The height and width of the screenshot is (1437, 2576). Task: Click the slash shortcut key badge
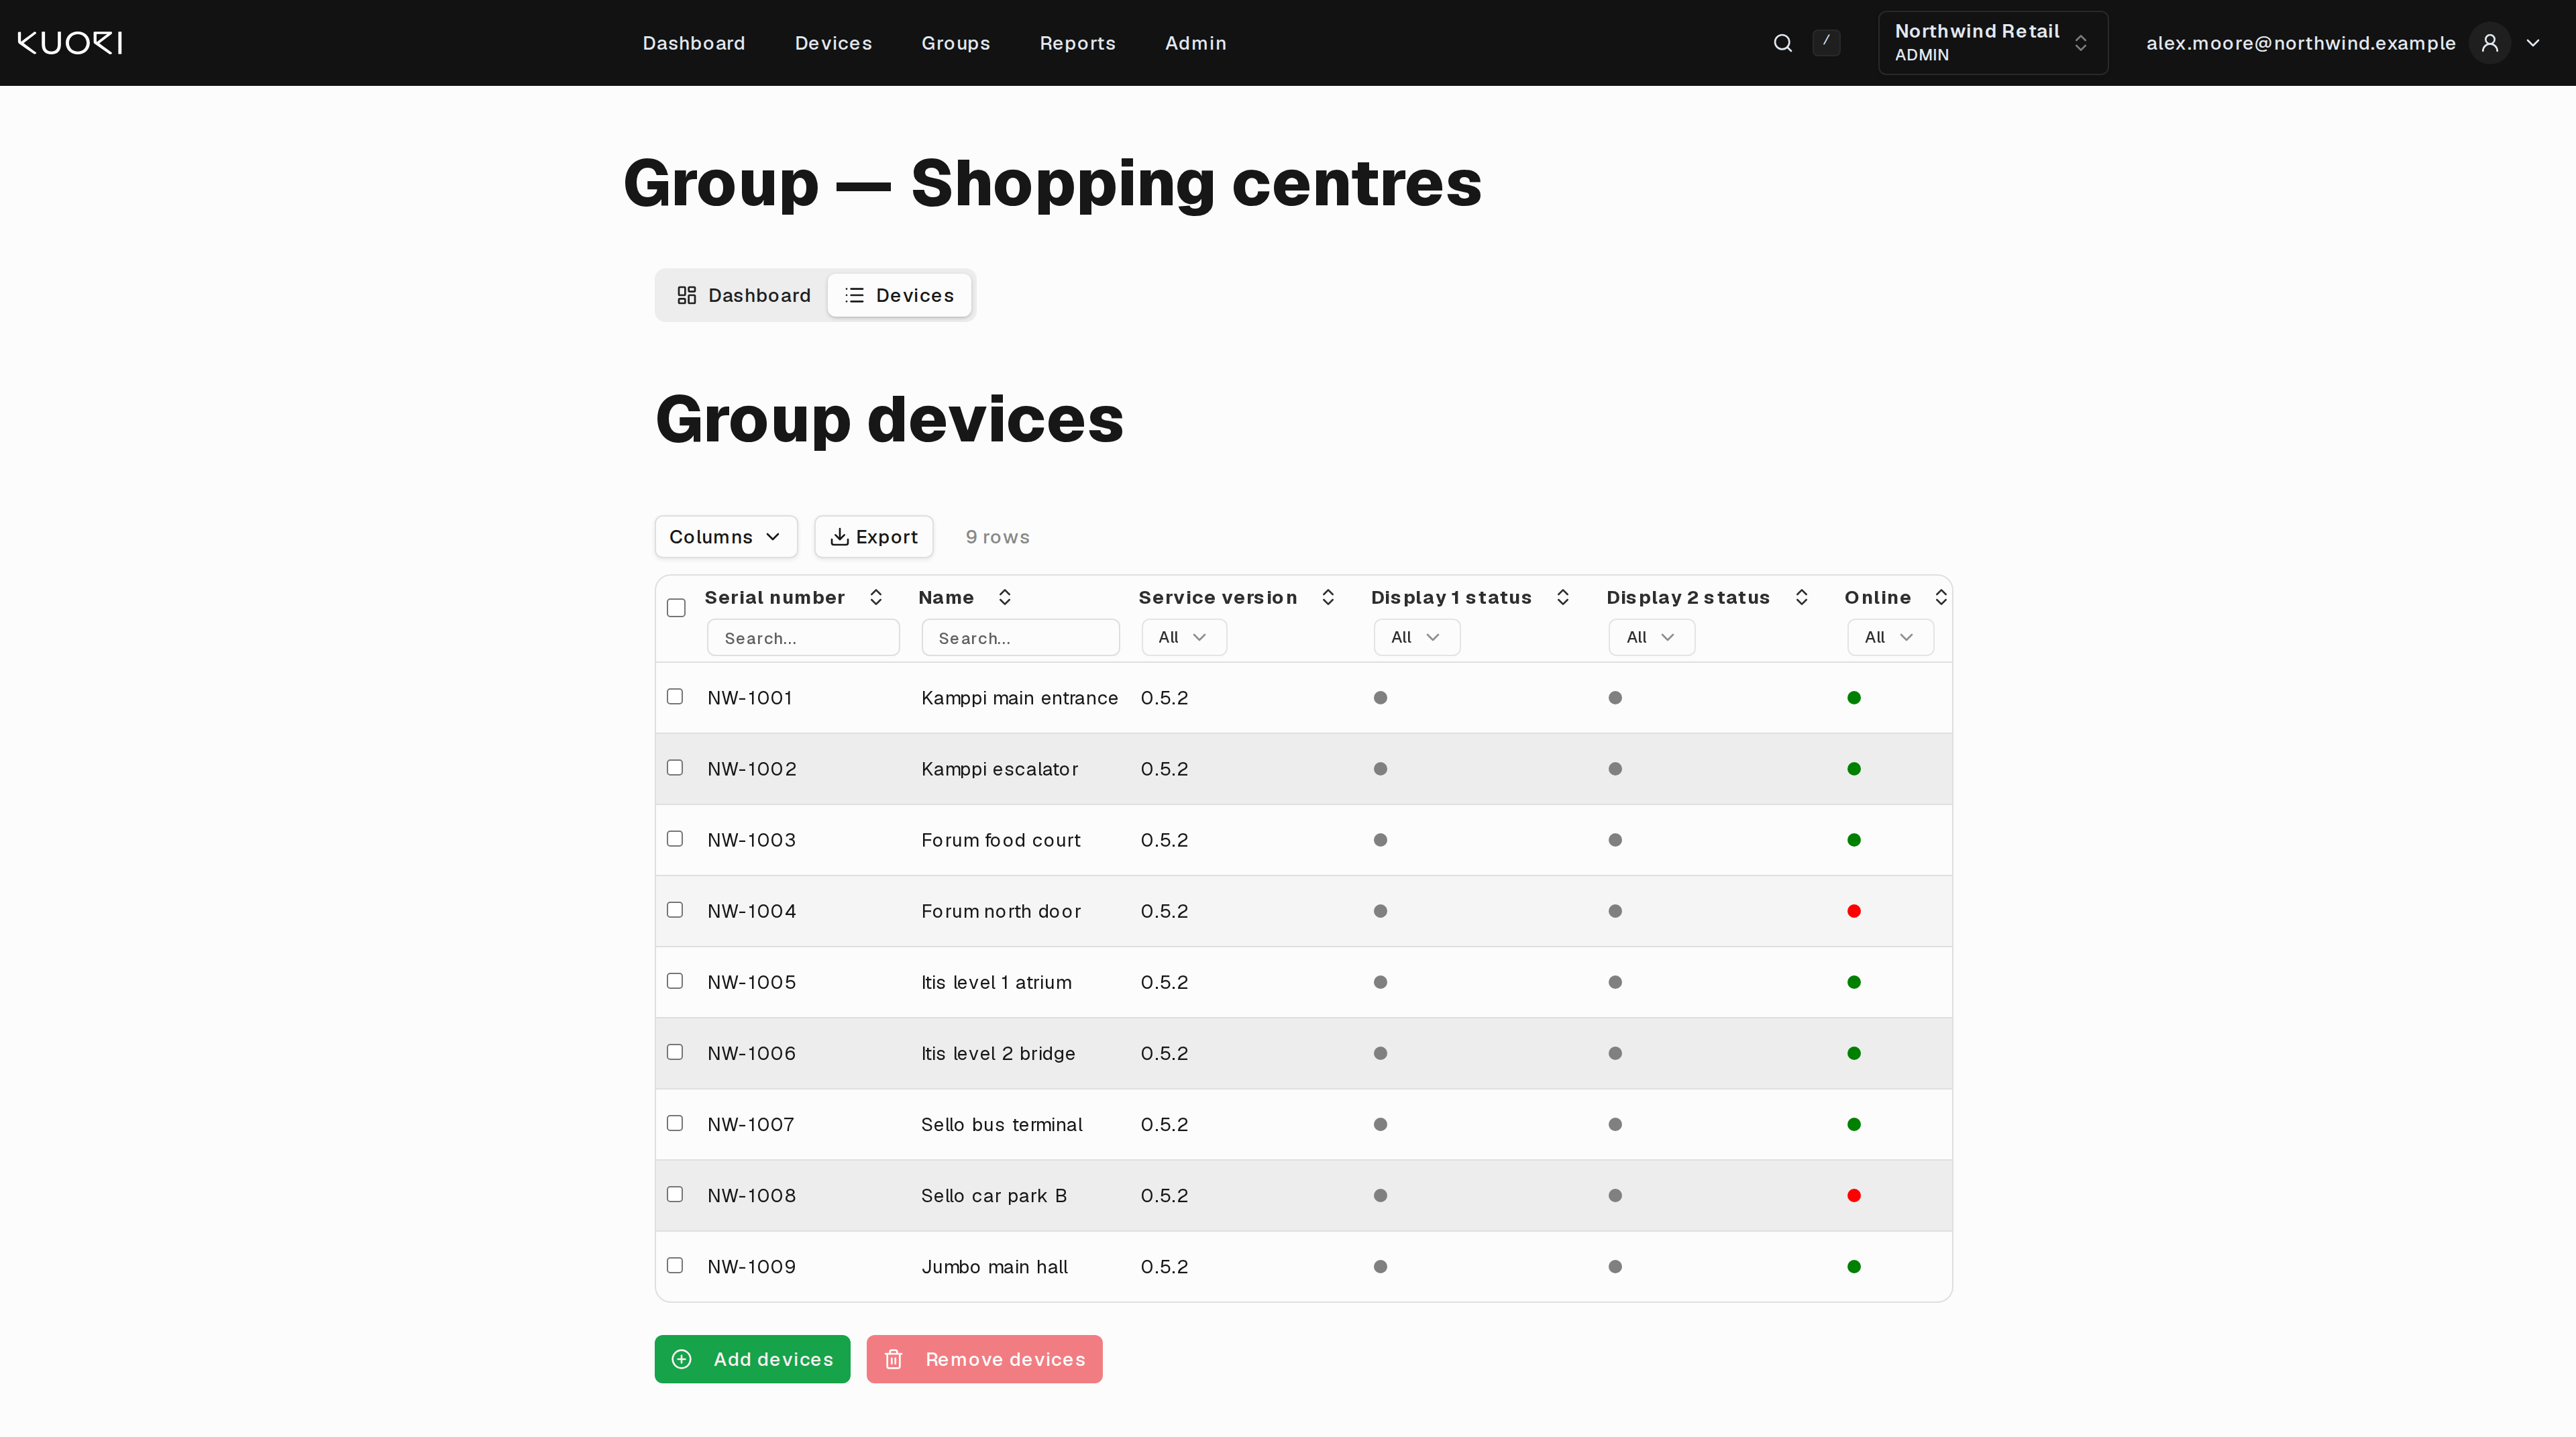point(1826,42)
